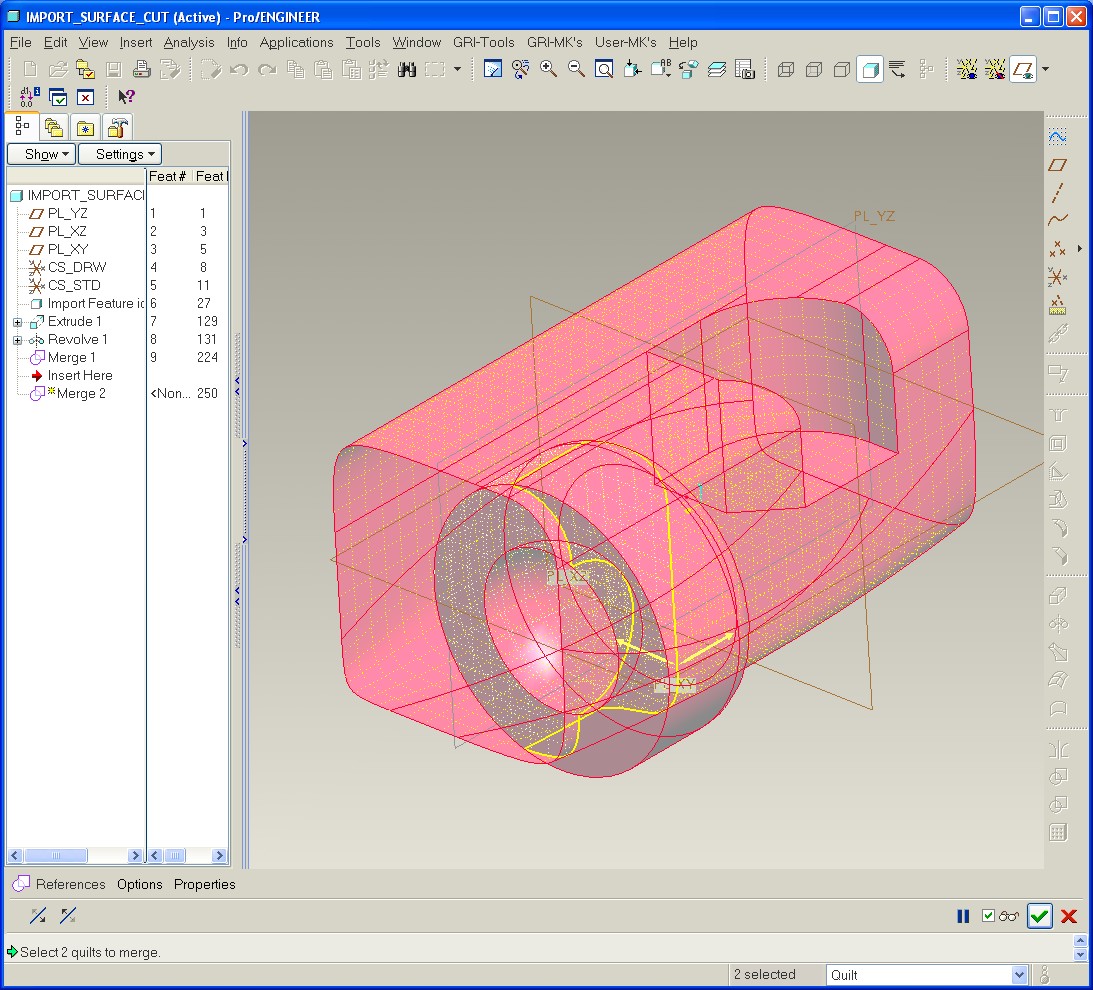Image resolution: width=1093 pixels, height=990 pixels.
Task: Activate the What's This help cursor
Action: [126, 97]
